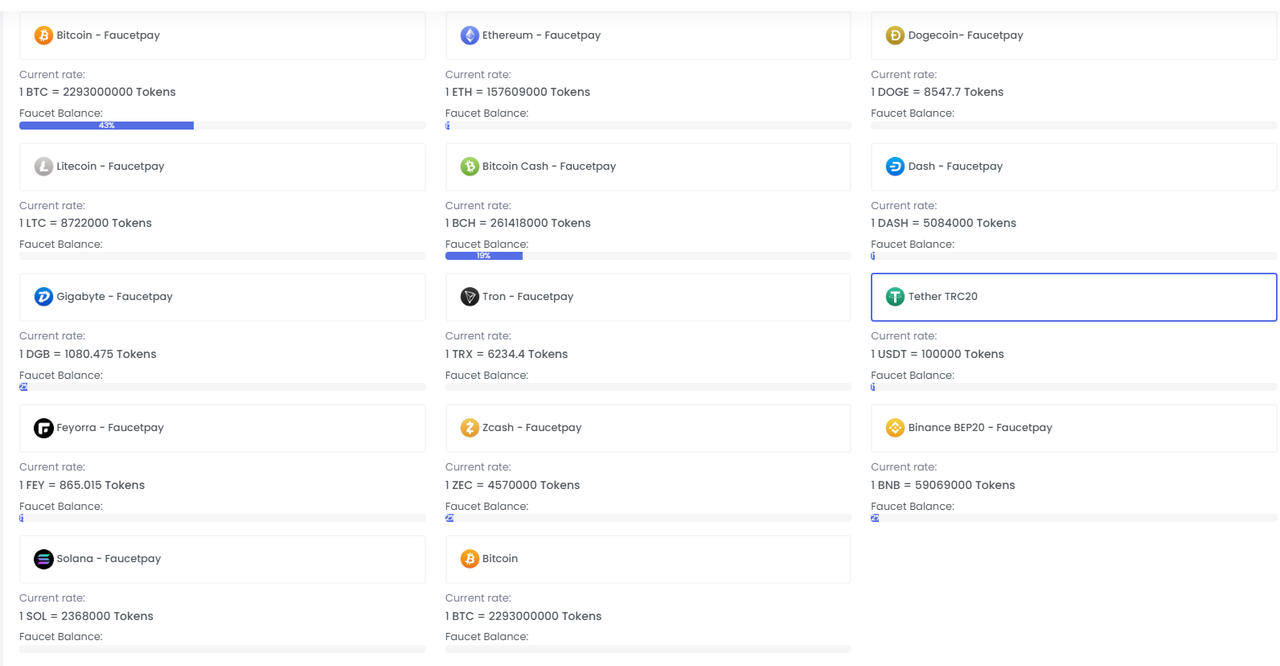Select Bitcoin - Faucetpay payment option
1280x666 pixels.
[222, 35]
